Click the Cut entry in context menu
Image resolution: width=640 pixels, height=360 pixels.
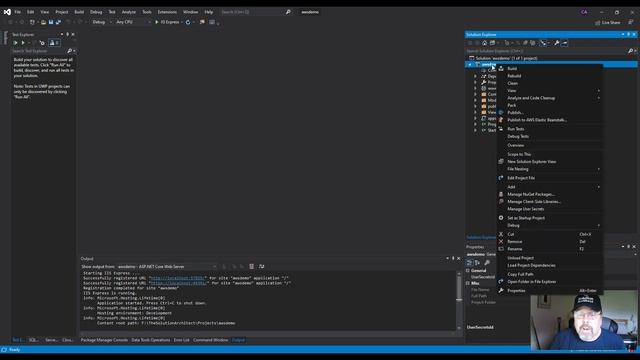click(549, 234)
